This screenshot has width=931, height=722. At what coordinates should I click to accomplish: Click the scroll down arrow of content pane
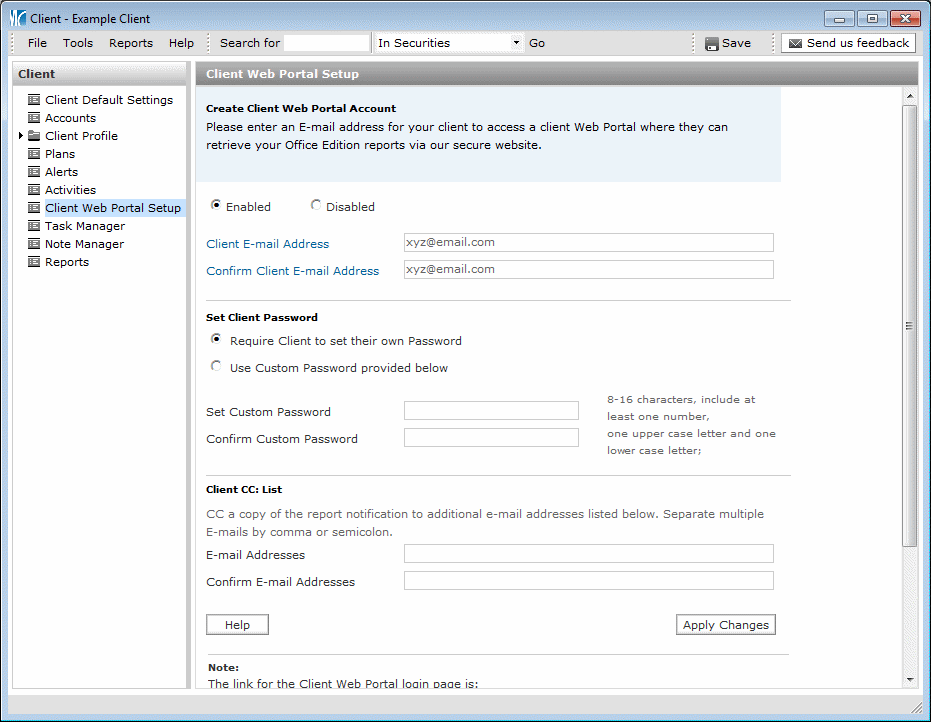[909, 679]
